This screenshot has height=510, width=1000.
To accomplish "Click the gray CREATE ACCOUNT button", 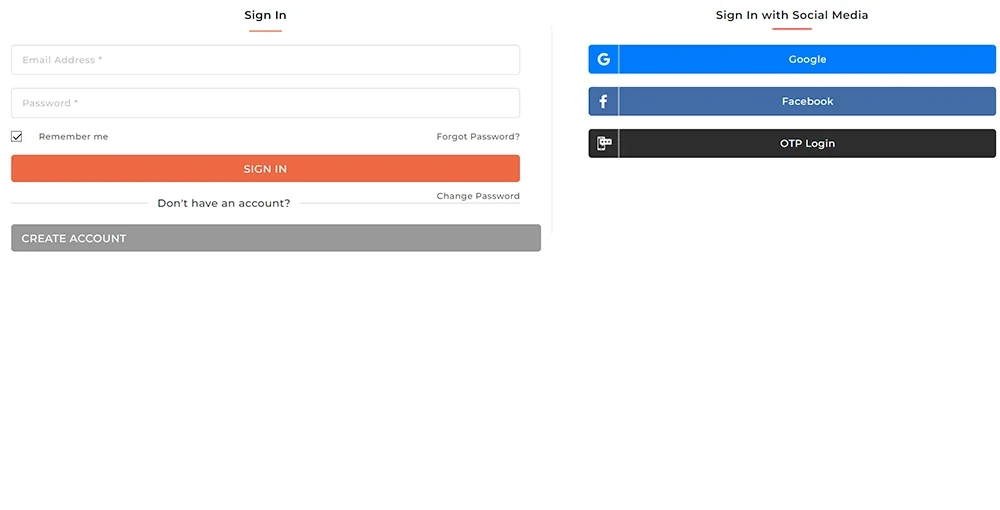I will pyautogui.click(x=276, y=238).
